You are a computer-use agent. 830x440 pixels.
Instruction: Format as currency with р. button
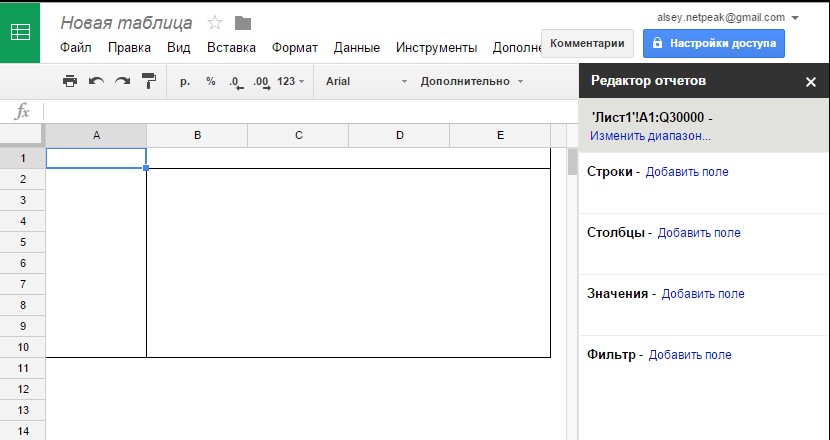pos(185,81)
